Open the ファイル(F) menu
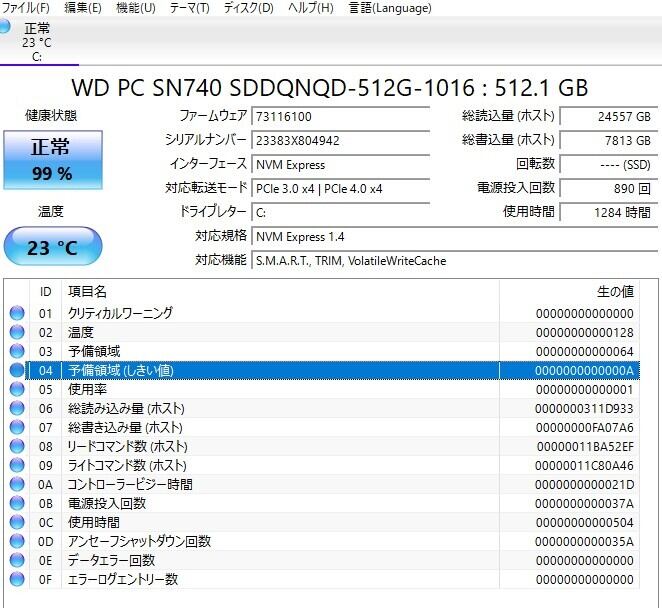 27,8
